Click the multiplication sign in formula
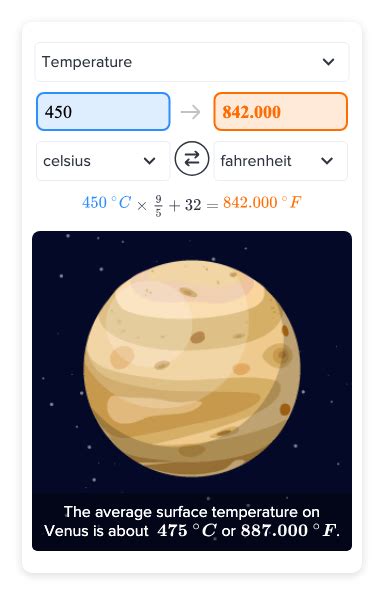The width and height of the screenshot is (384, 595). click(x=142, y=206)
